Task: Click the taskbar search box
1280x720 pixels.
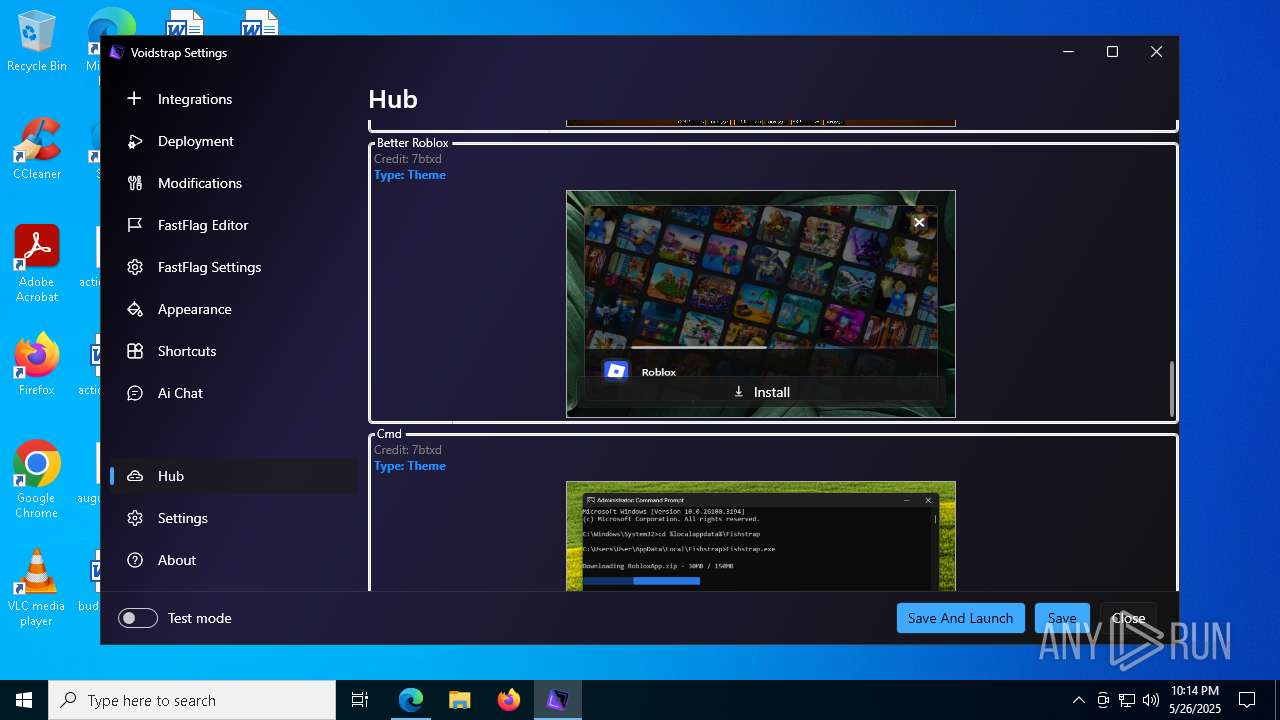Action: pos(192,700)
